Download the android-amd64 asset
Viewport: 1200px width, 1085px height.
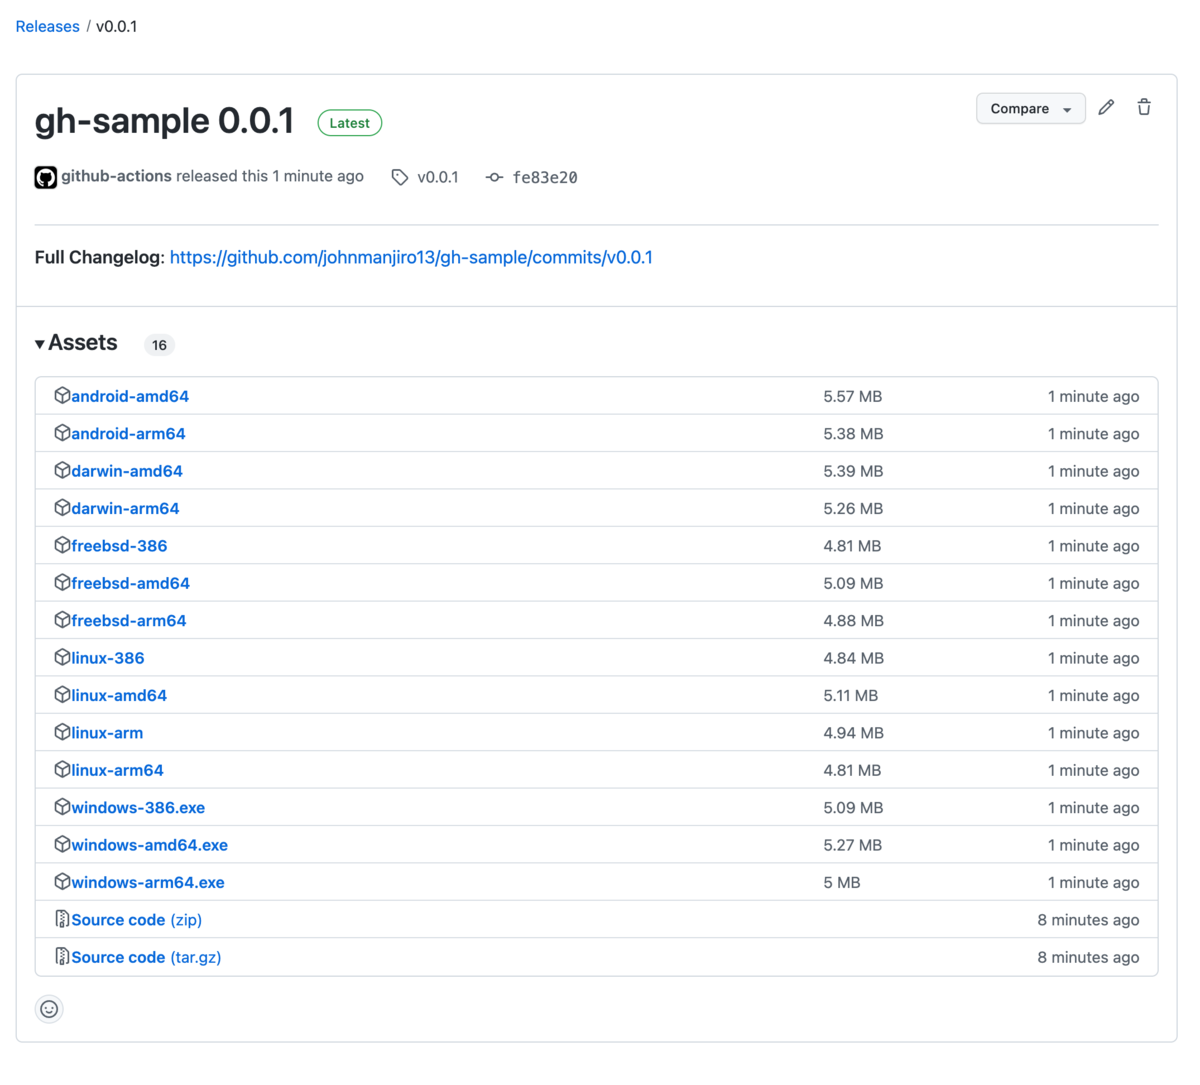130,396
